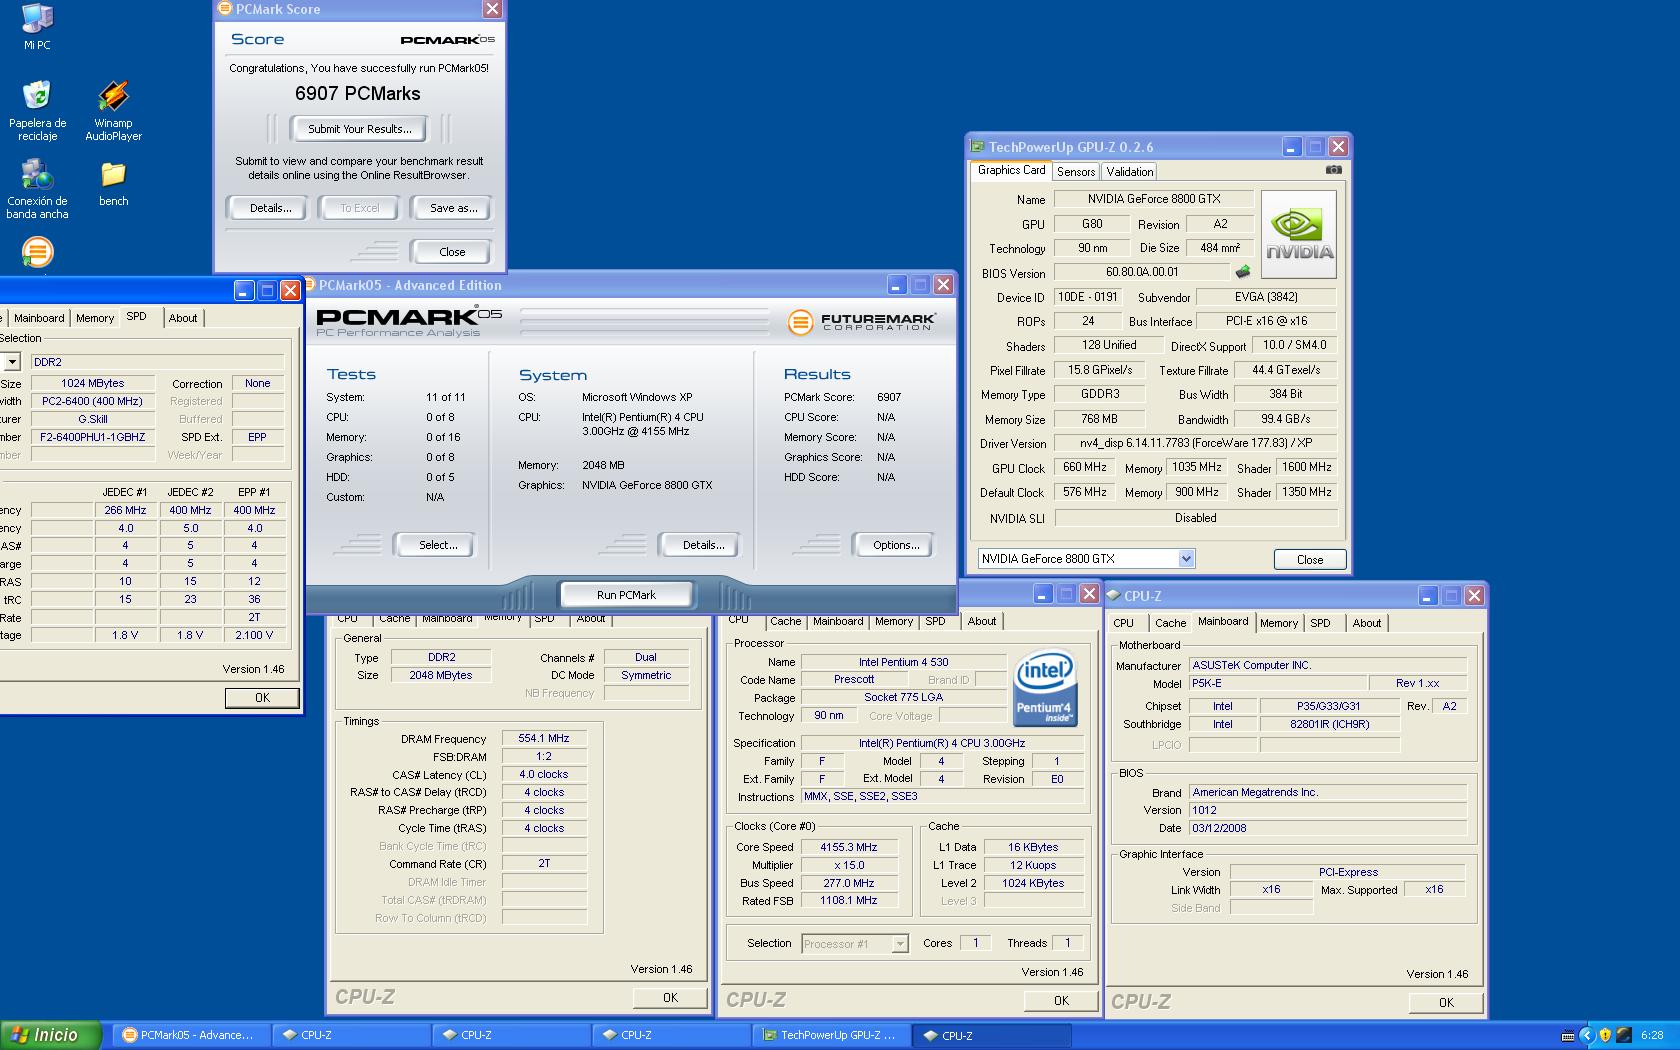Click the Intel Pentium 4 logo in CPU-Z
The height and width of the screenshot is (1050, 1680).
click(x=1044, y=688)
